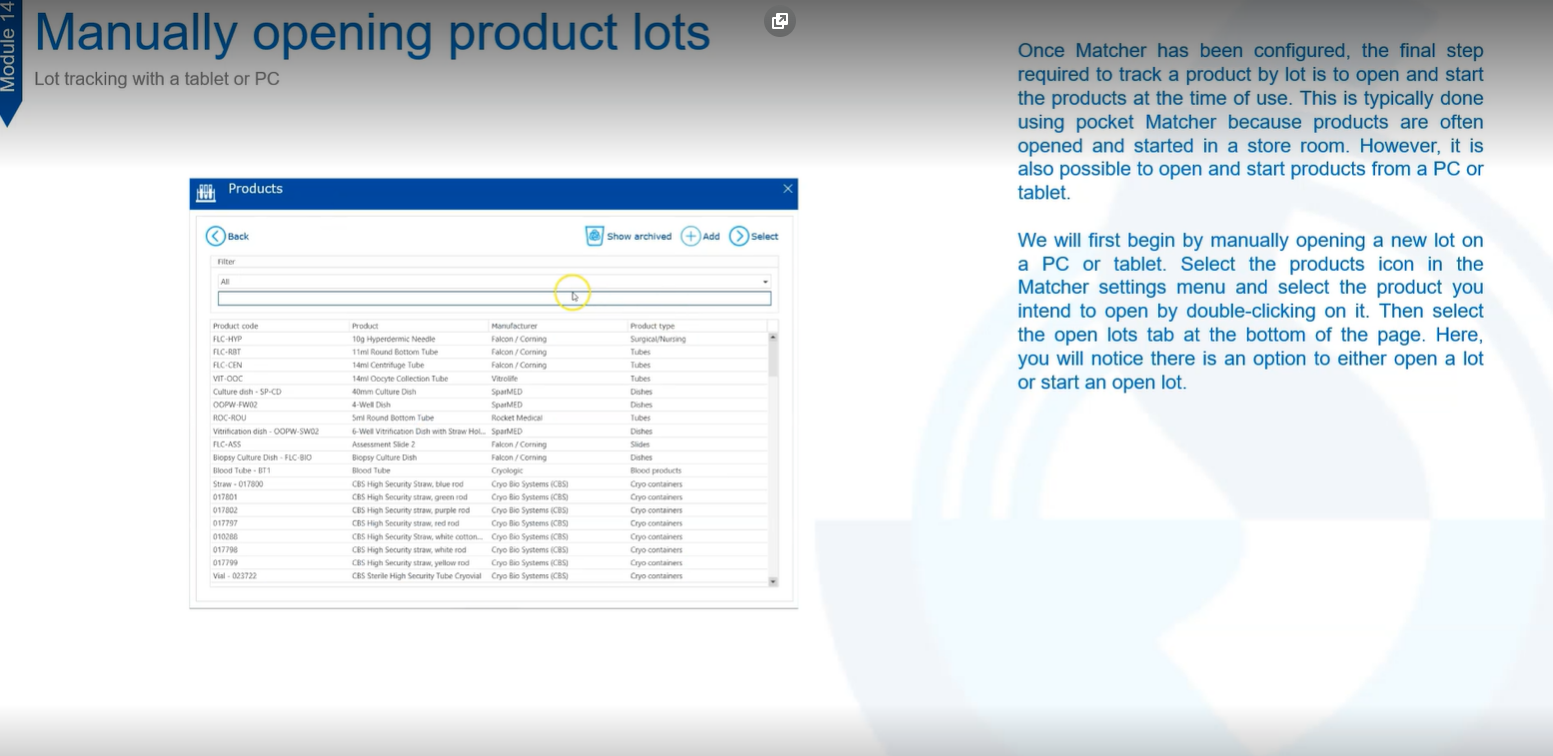1553x756 pixels.
Task: Pick the ROC-ROU 5ml Round Bottom Tube row
Action: 400,418
